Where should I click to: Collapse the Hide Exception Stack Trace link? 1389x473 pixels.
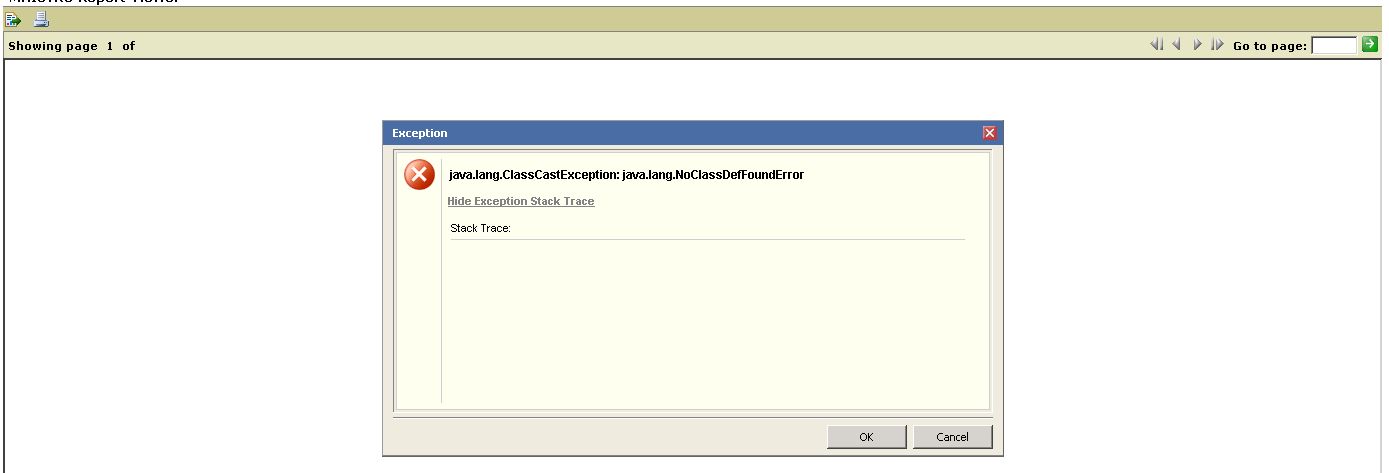[x=521, y=201]
